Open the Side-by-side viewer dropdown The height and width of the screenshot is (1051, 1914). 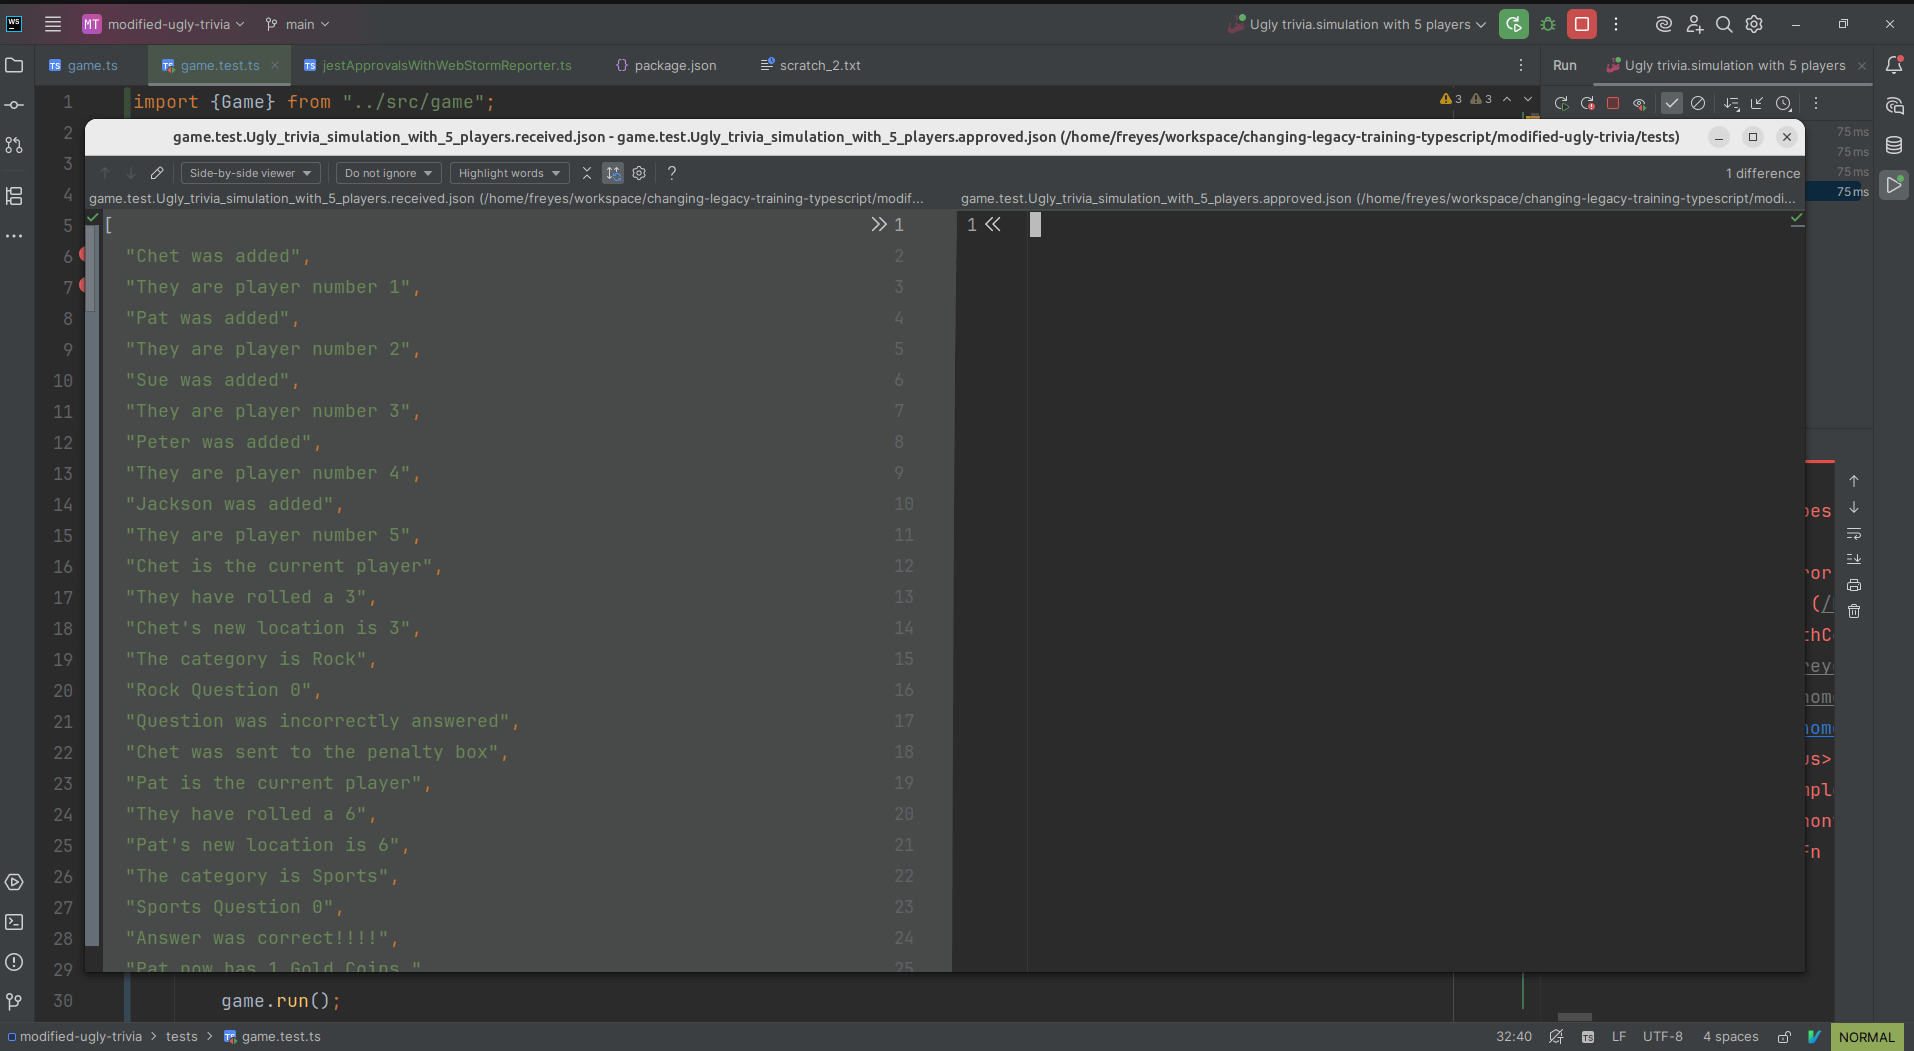click(x=250, y=173)
